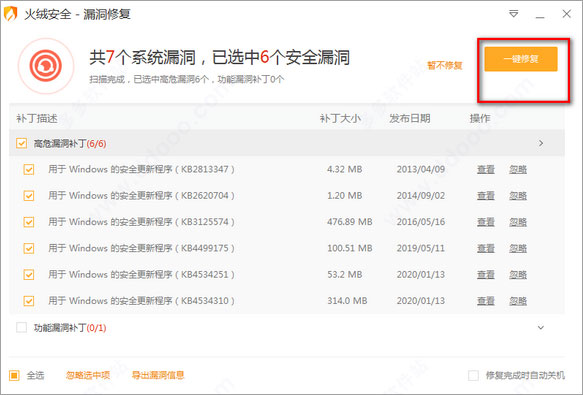
Task: Click the 发布日期 column header
Action: point(410,119)
